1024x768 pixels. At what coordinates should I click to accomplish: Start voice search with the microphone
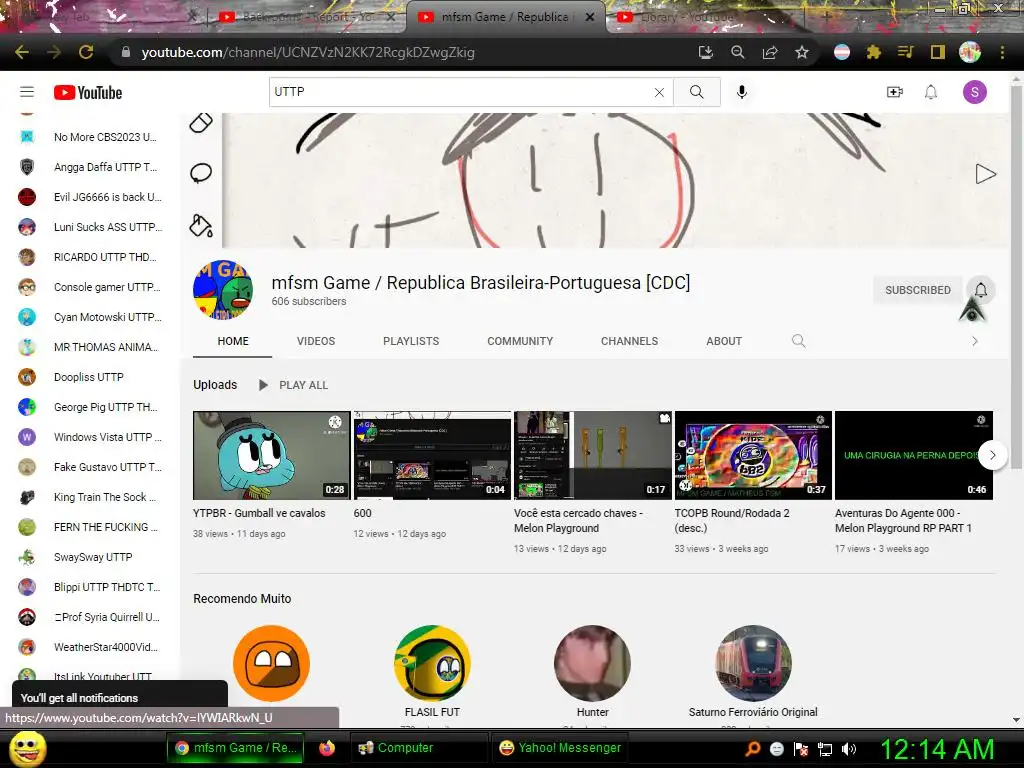pyautogui.click(x=741, y=92)
